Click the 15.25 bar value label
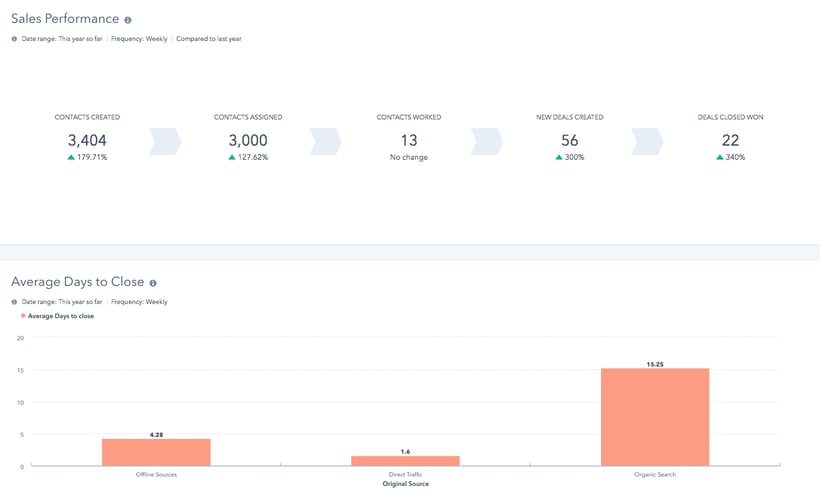The image size is (820, 502). (x=655, y=364)
